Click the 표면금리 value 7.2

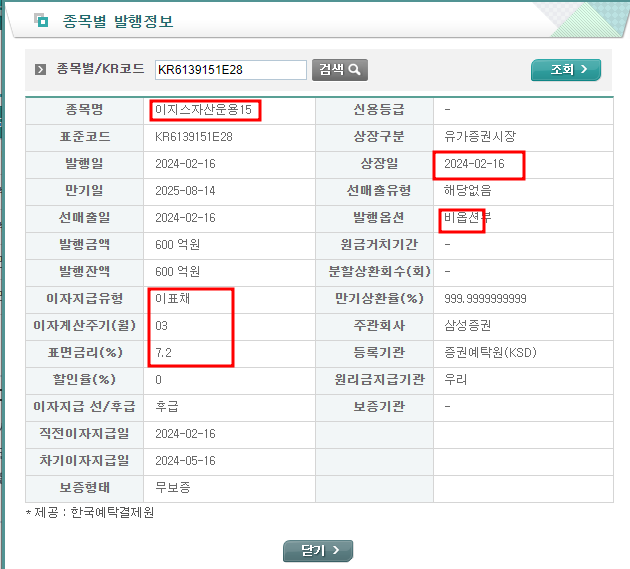click(x=164, y=353)
